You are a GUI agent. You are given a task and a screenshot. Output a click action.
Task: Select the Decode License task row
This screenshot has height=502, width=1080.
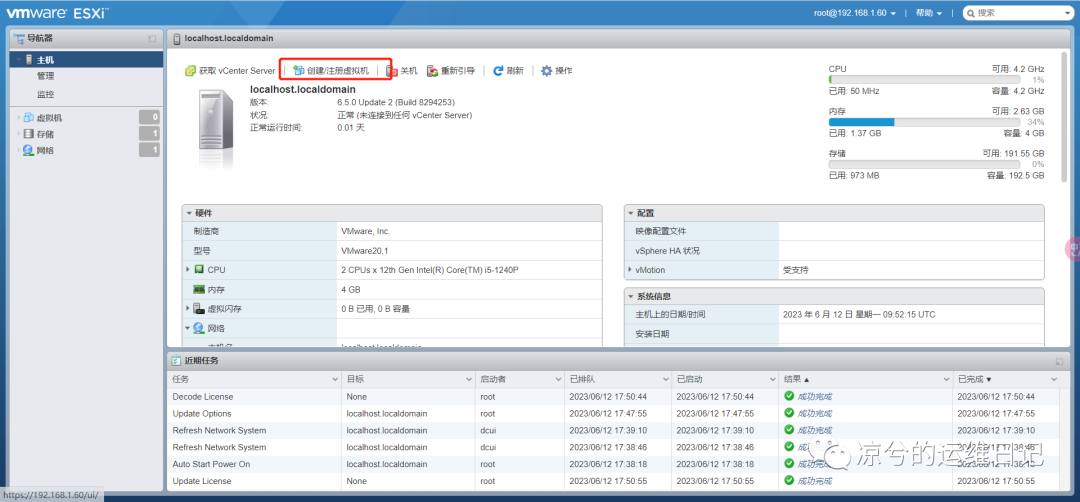pyautogui.click(x=614, y=397)
